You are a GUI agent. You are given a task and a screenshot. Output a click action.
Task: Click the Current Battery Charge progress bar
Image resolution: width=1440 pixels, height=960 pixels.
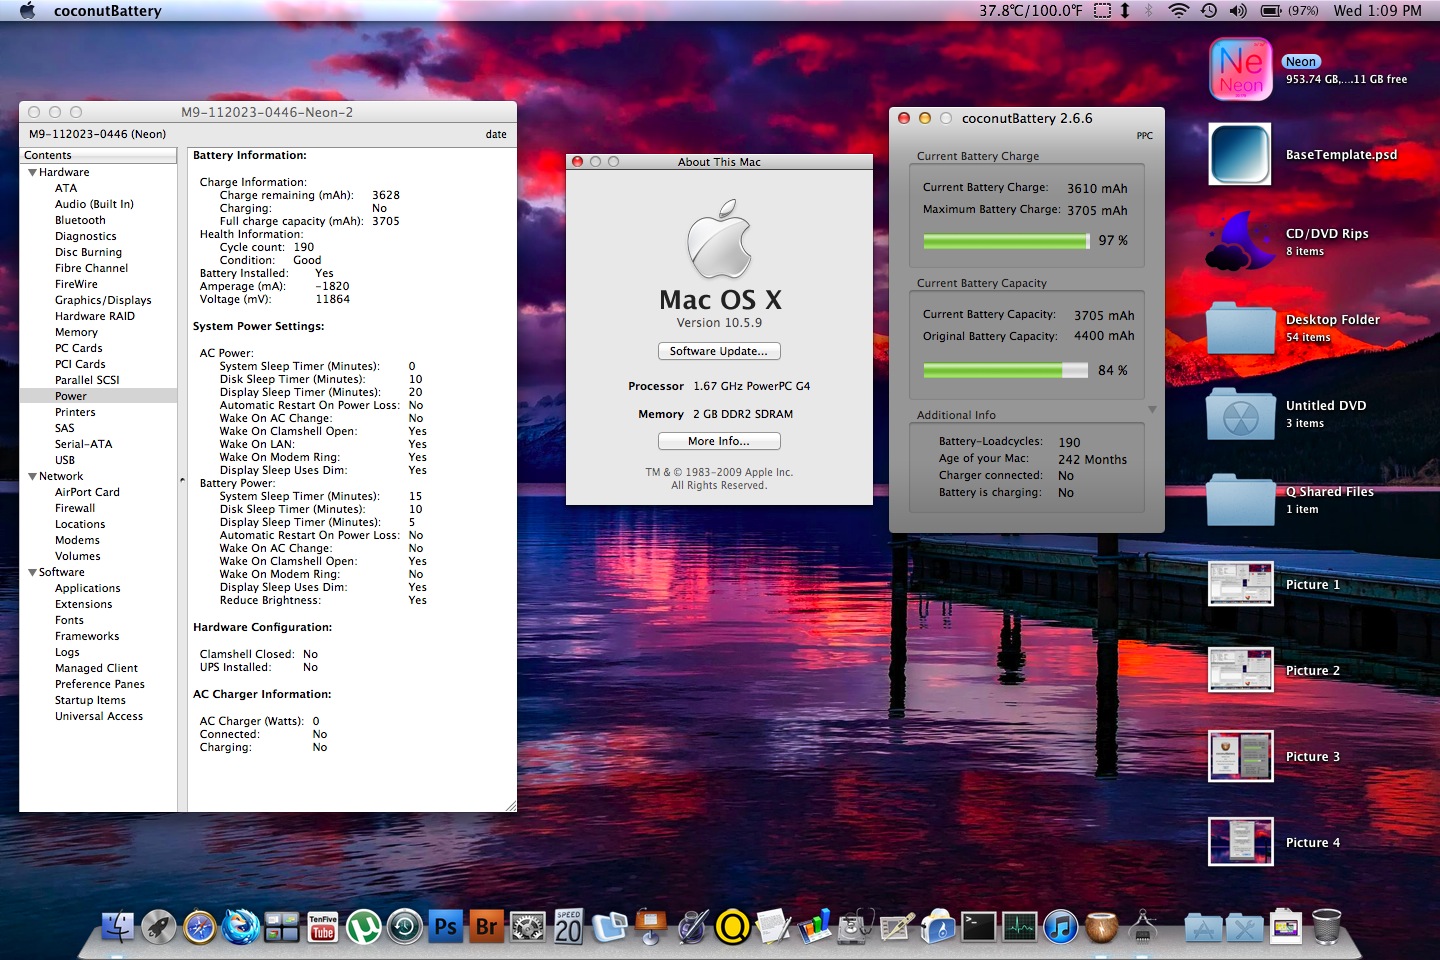[1005, 241]
